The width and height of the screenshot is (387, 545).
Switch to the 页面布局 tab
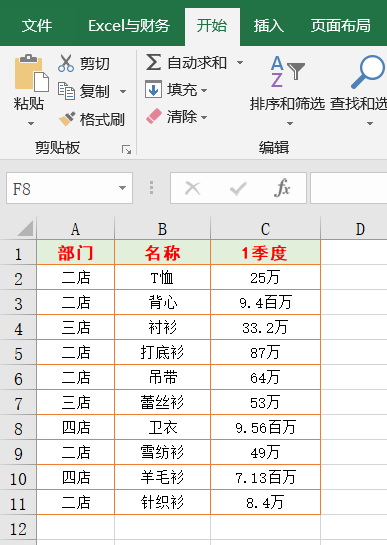click(340, 26)
